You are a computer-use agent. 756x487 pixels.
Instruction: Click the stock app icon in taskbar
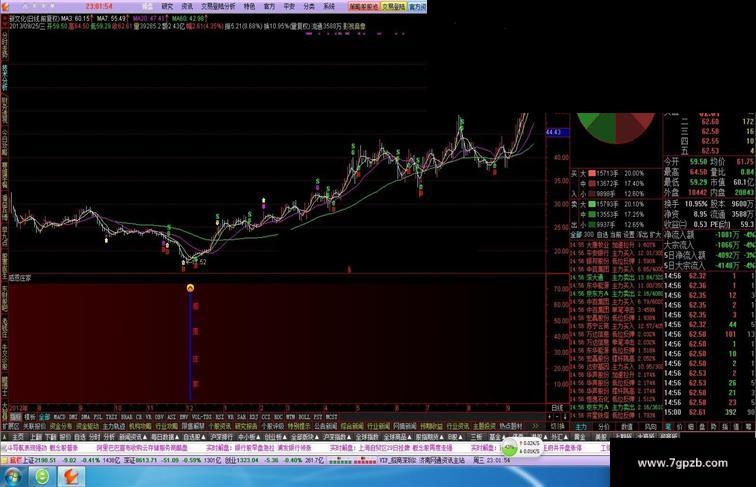tap(71, 477)
